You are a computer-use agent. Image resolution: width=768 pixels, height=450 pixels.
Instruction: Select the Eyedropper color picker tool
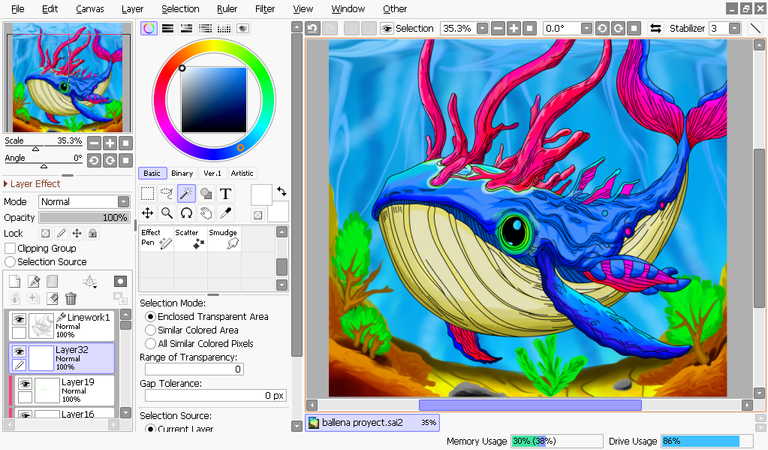[225, 213]
